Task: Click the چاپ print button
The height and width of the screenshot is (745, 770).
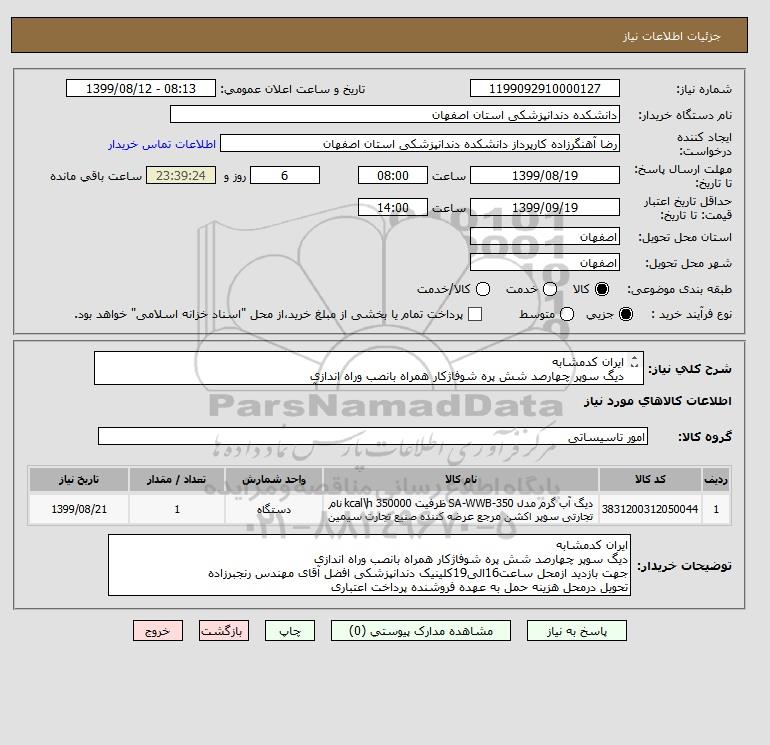Action: click(x=290, y=631)
